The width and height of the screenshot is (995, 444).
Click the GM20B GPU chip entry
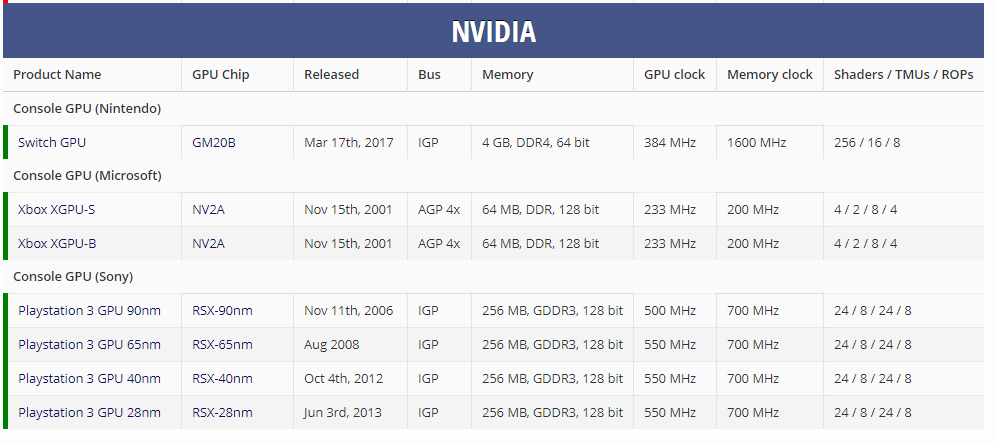click(x=214, y=142)
